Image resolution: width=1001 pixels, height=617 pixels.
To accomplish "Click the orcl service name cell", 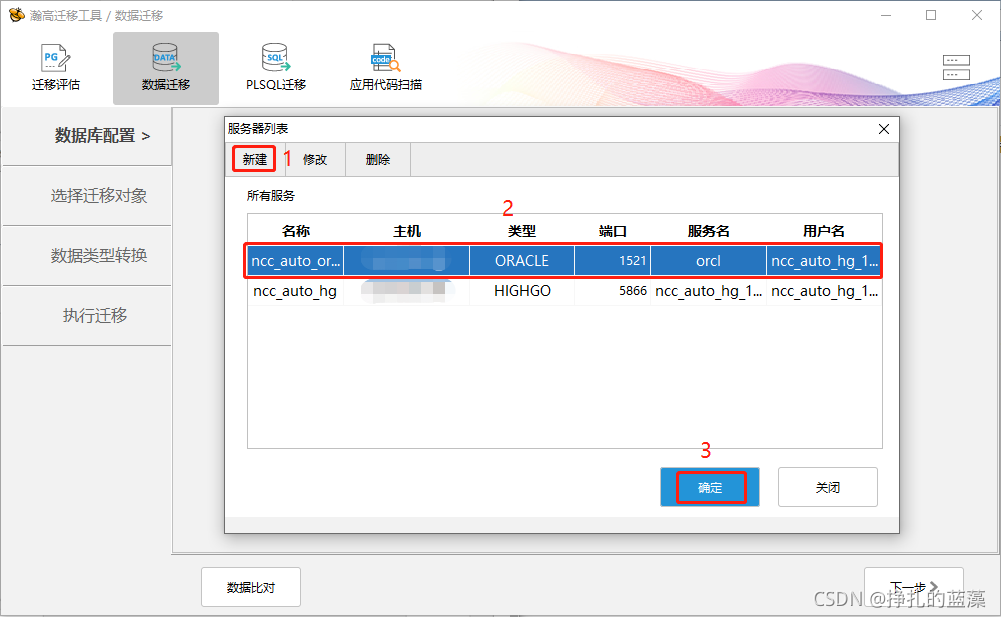I will [x=708, y=261].
